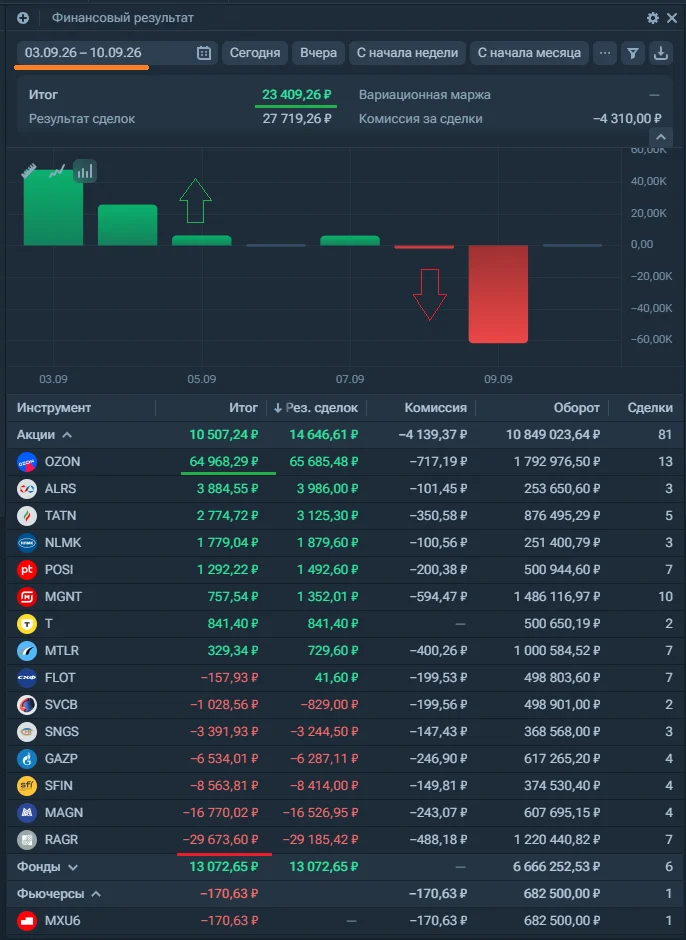Click the MAGN instrument logo
686x940 pixels.
(27, 812)
